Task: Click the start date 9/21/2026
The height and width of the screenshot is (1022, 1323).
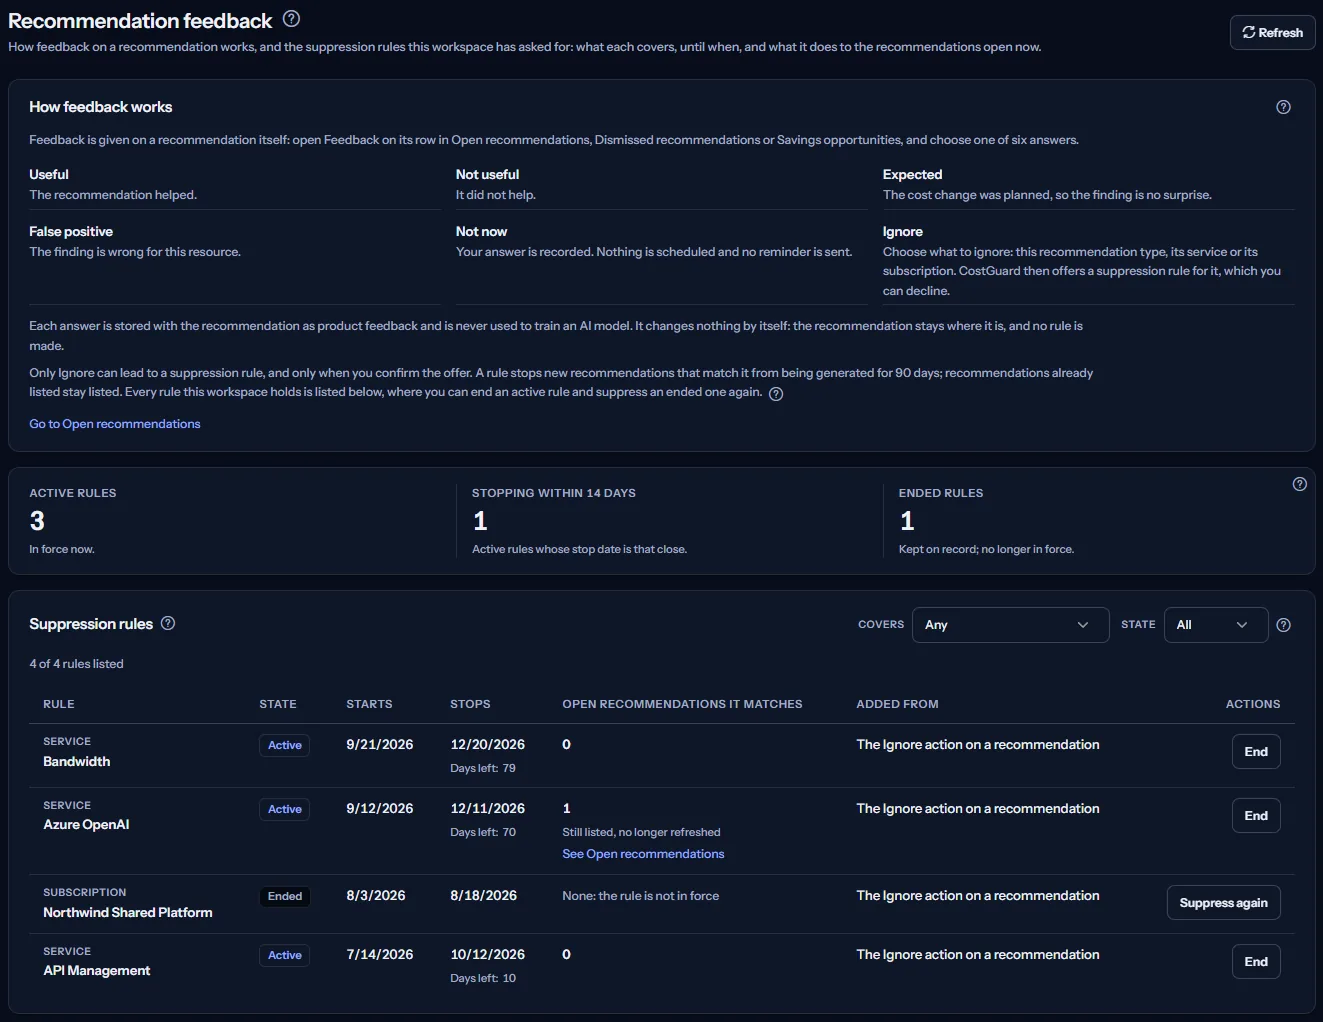Action: tap(379, 744)
